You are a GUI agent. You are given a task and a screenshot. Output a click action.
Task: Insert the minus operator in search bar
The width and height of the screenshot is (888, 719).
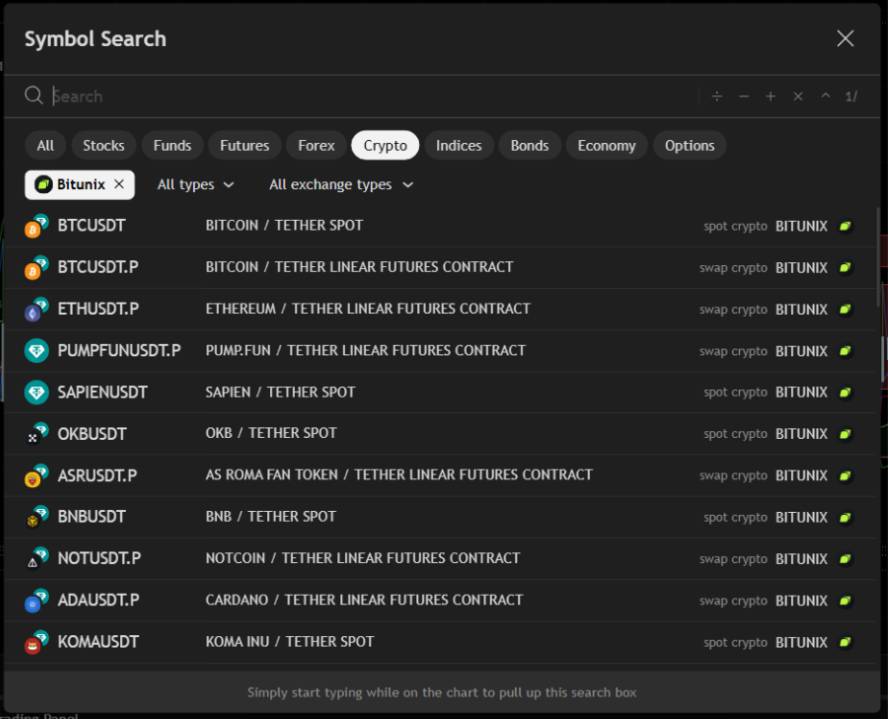pos(744,97)
